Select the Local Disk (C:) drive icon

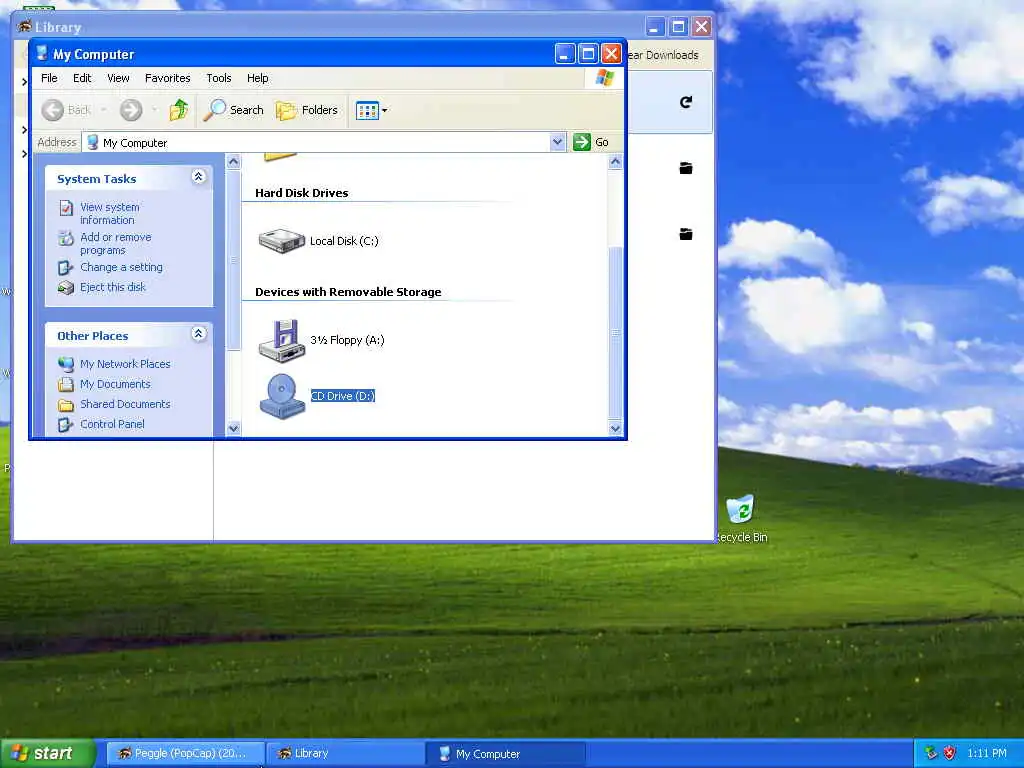point(281,240)
